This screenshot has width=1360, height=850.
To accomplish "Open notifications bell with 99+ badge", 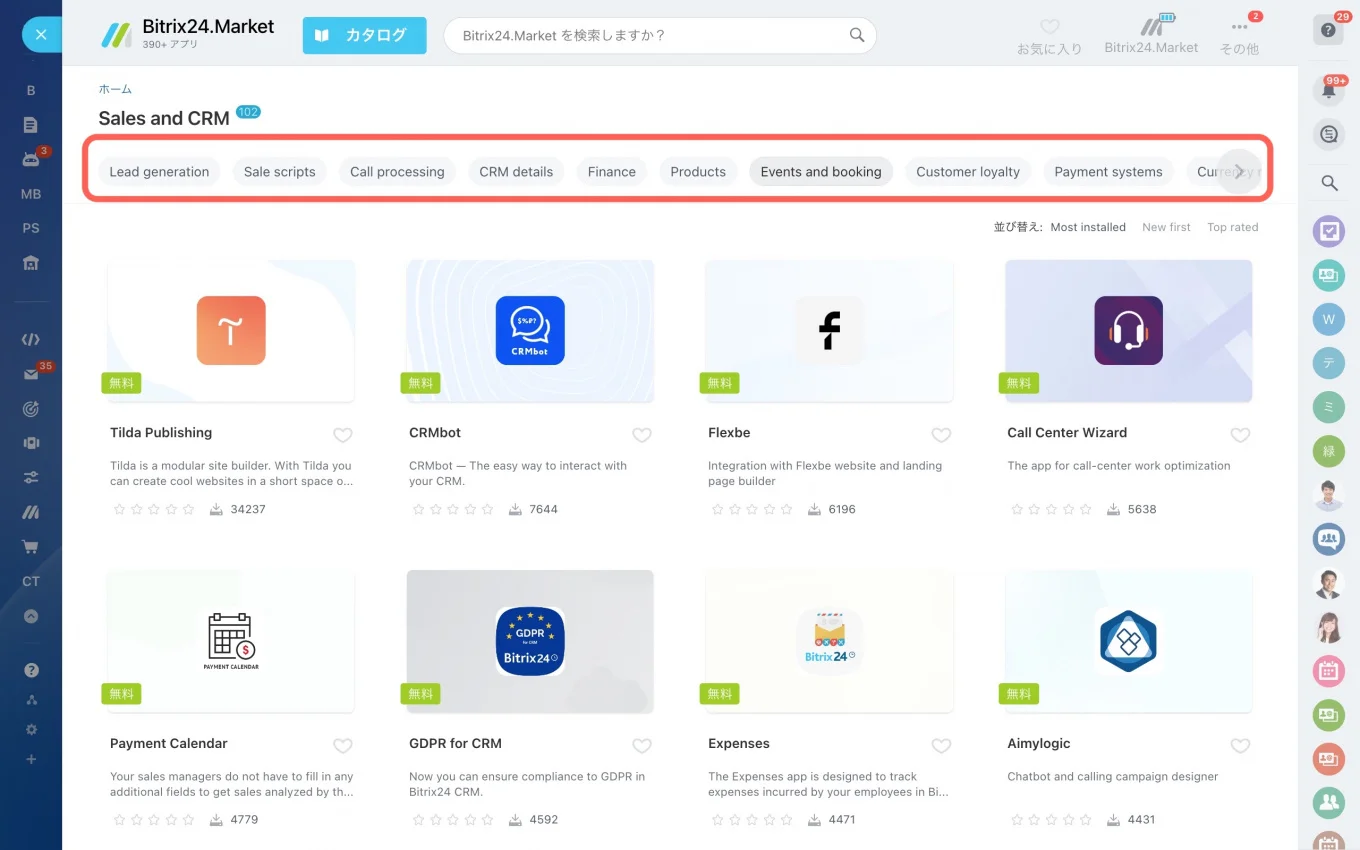I will click(1329, 90).
